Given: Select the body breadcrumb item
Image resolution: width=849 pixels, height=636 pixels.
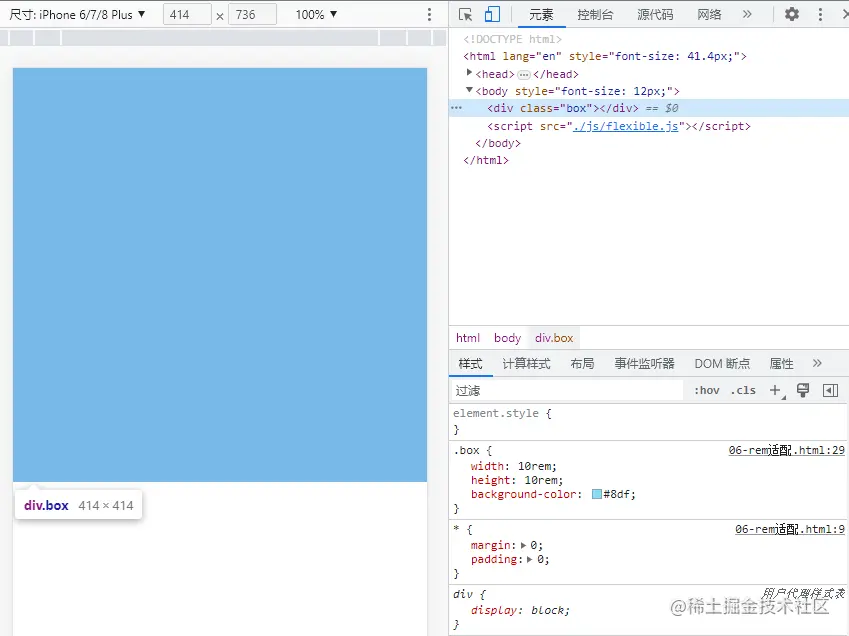Looking at the screenshot, I should (507, 337).
